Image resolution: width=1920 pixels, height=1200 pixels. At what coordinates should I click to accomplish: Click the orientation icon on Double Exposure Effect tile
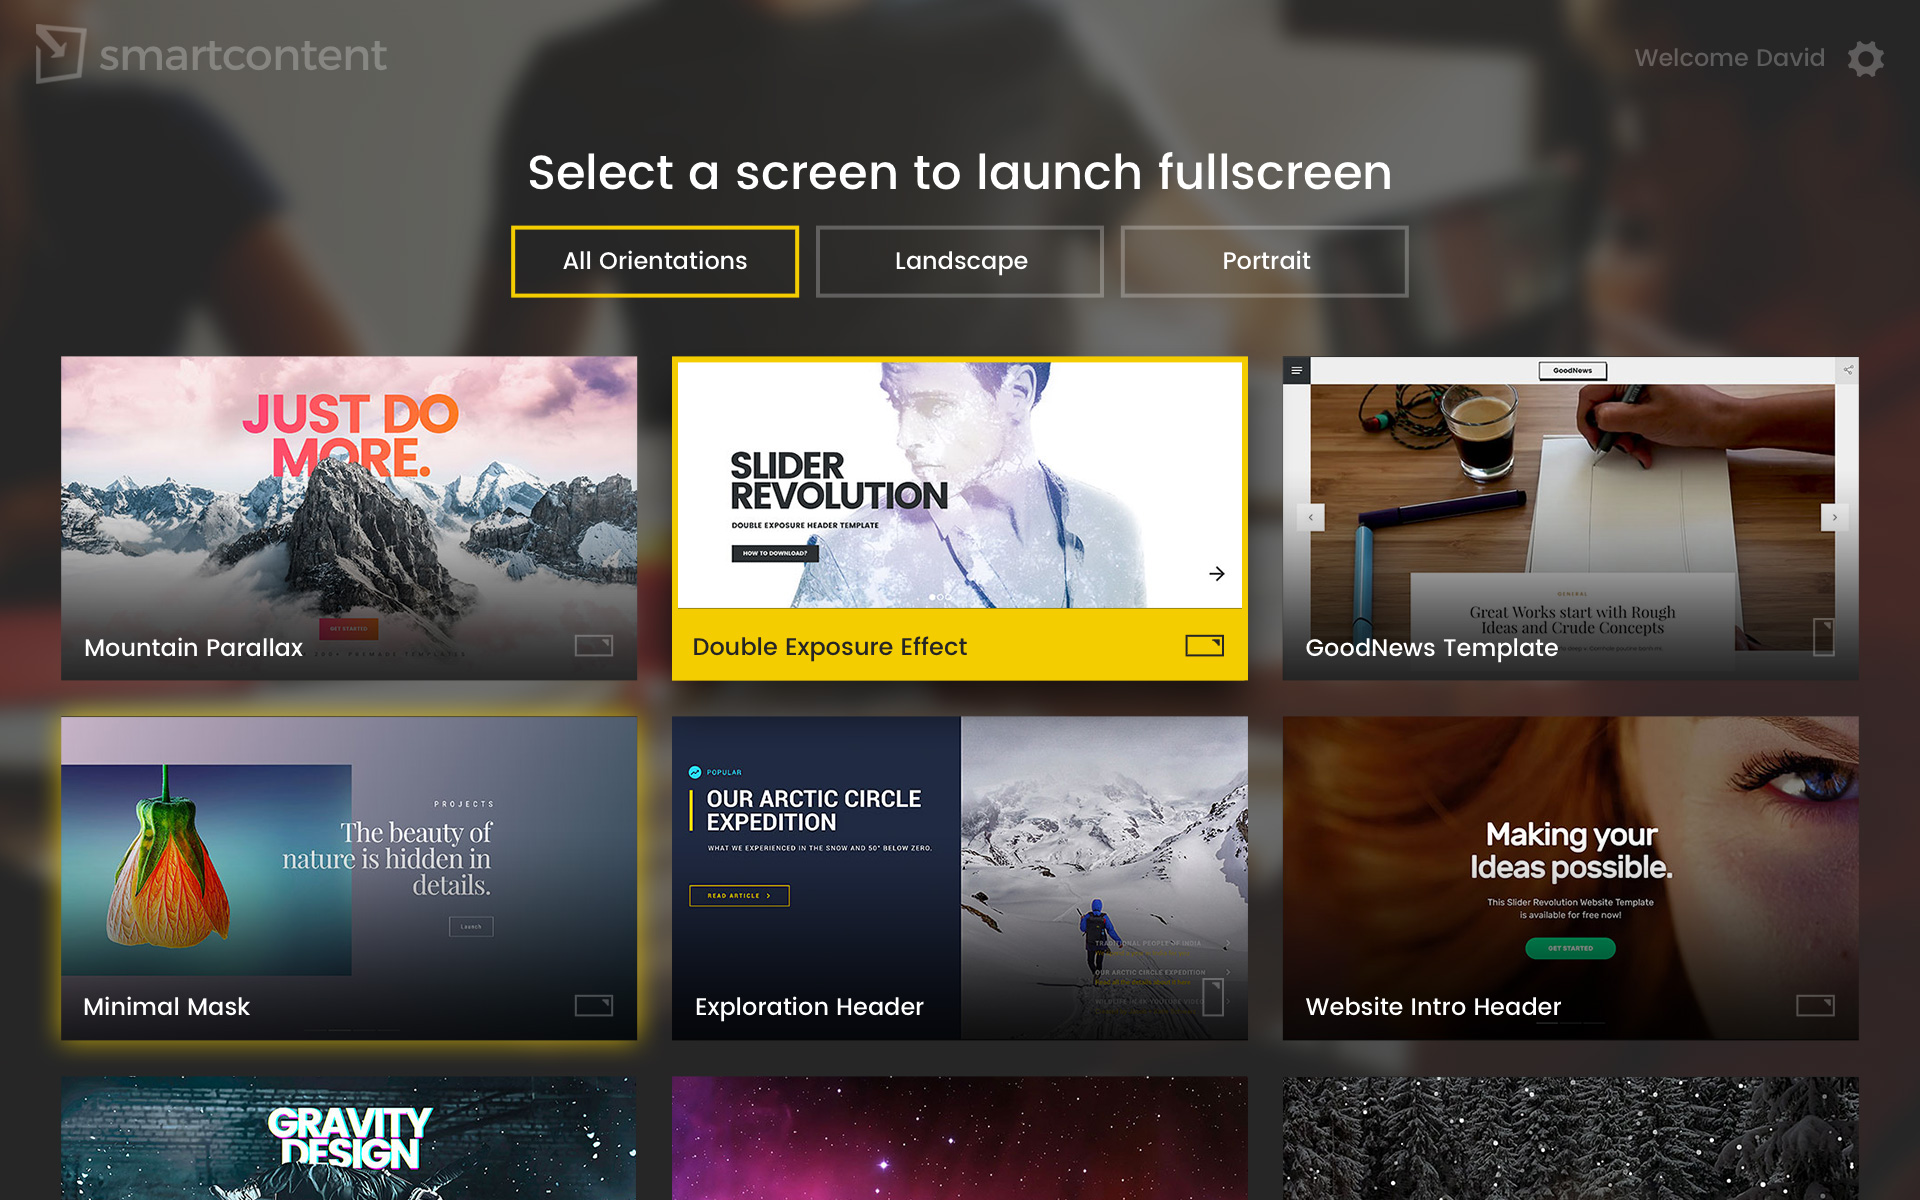(x=1204, y=646)
